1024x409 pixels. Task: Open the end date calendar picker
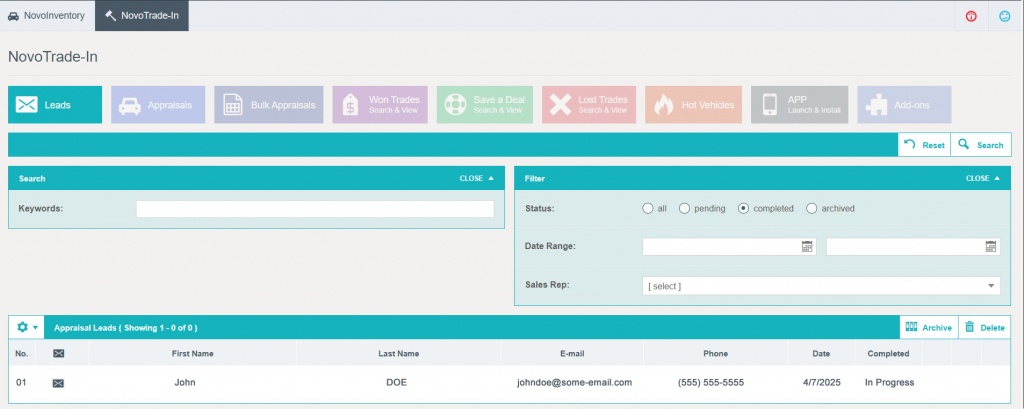pyautogui.click(x=991, y=247)
